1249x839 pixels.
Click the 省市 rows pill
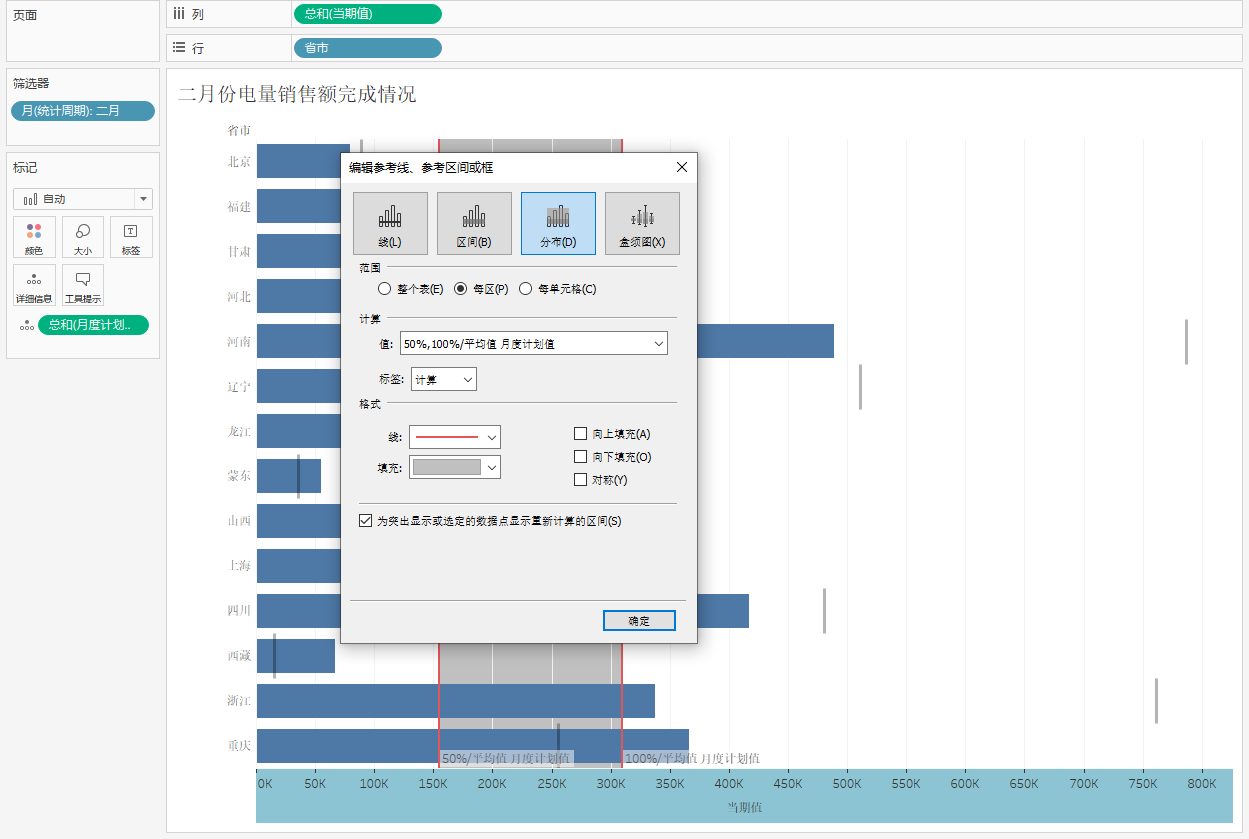coord(367,48)
